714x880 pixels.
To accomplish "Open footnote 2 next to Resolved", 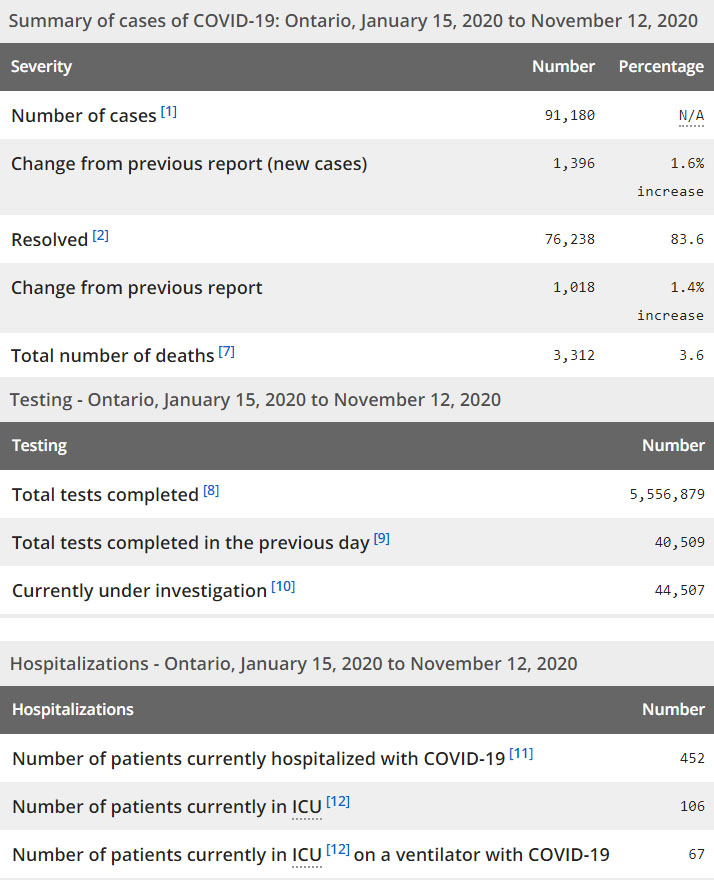I will pyautogui.click(x=101, y=236).
